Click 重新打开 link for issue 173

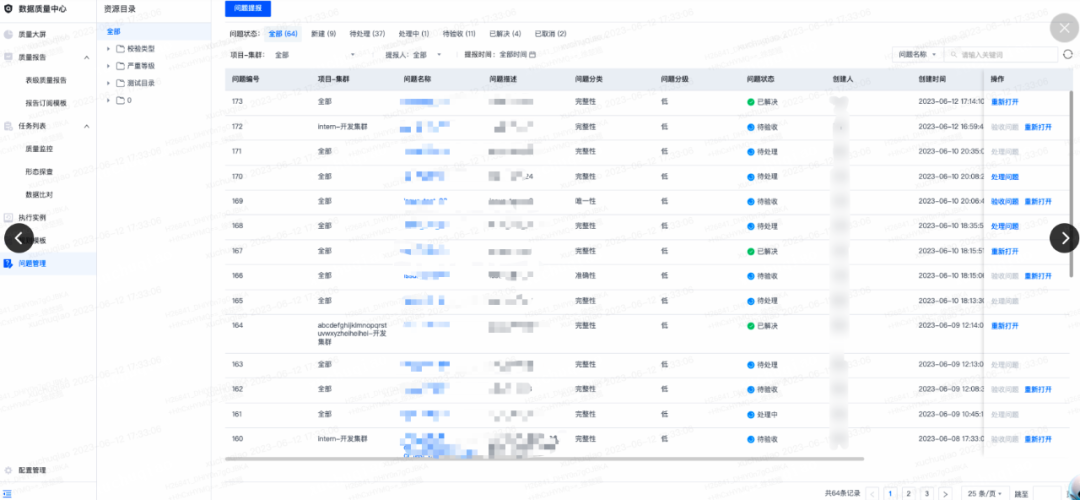point(1004,102)
